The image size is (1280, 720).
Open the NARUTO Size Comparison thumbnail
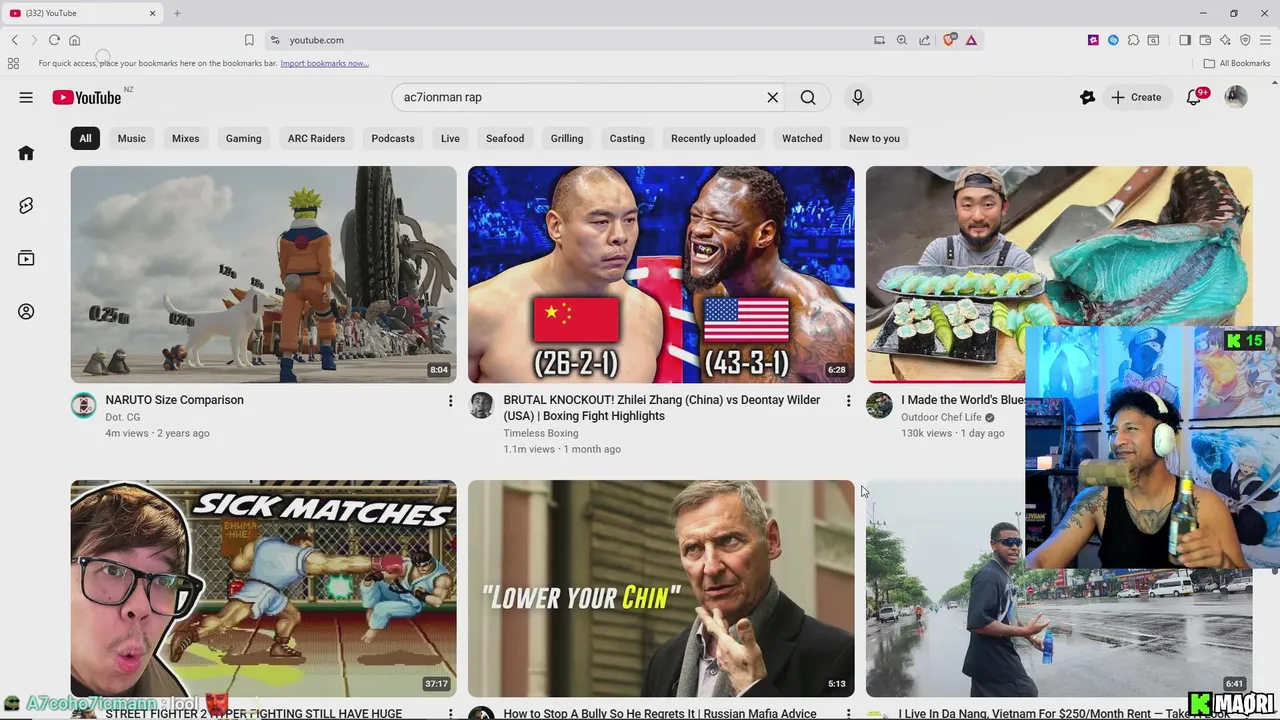(263, 274)
